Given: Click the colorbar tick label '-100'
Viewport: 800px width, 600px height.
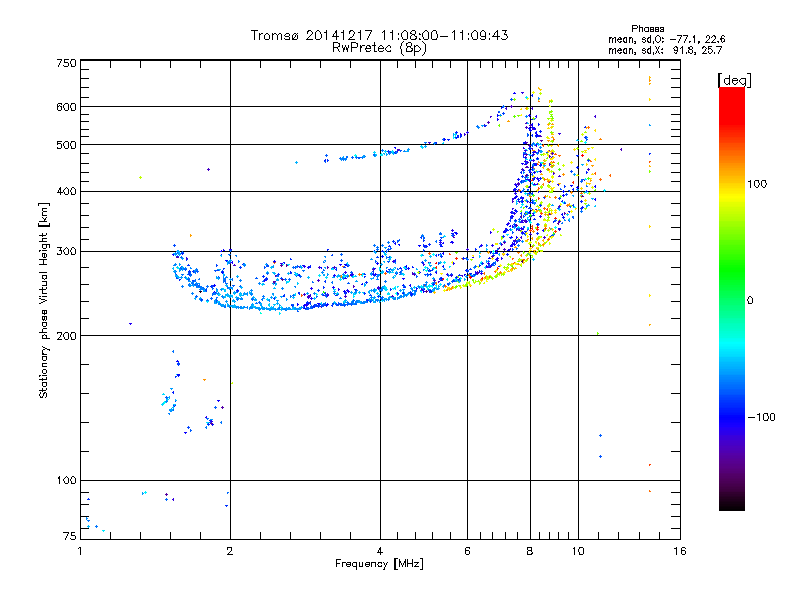Looking at the screenshot, I should click(762, 417).
